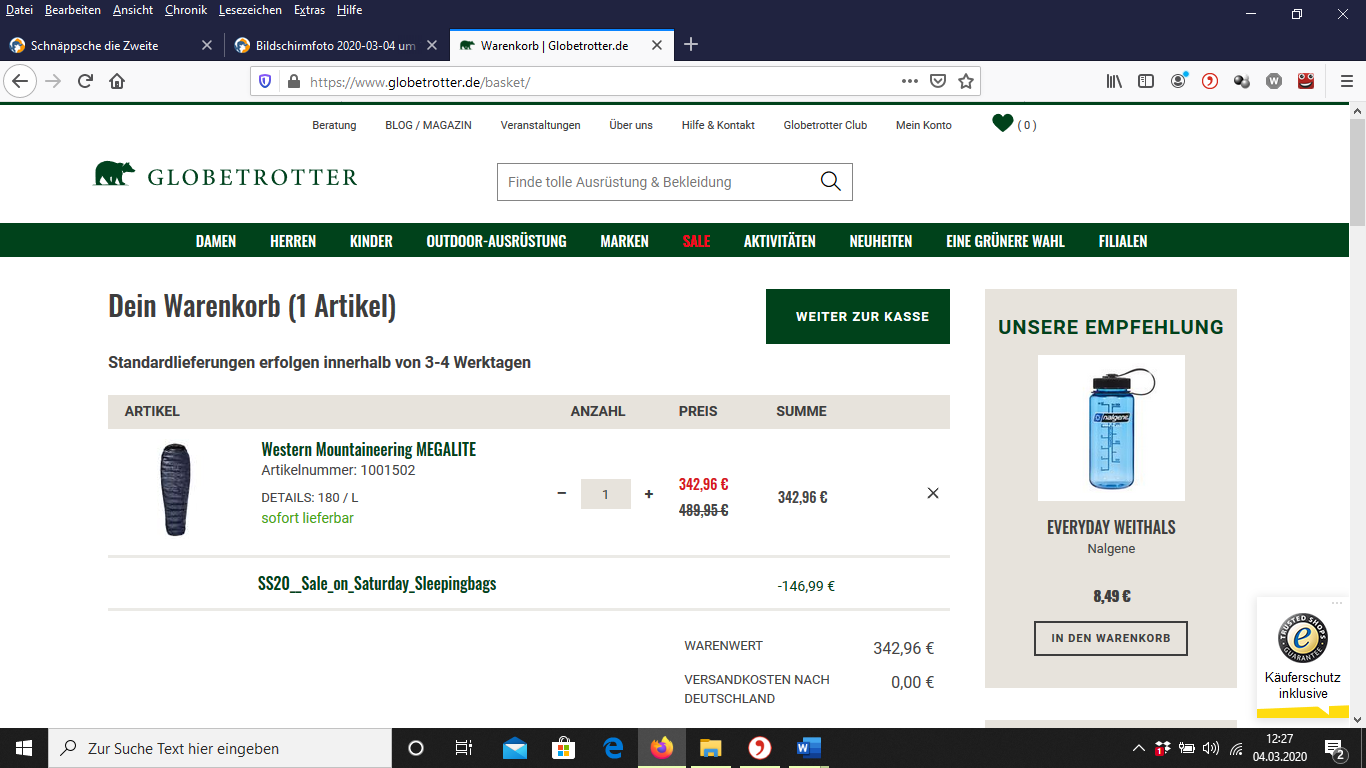
Task: Open Firefox hamburger application menu
Action: click(x=1346, y=81)
